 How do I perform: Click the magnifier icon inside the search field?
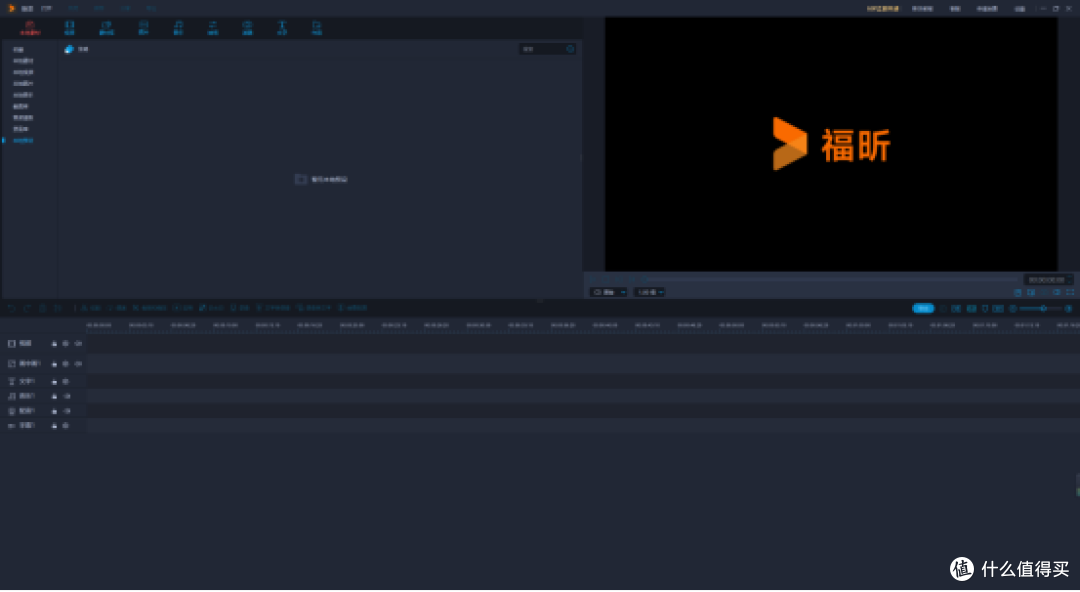[x=570, y=49]
